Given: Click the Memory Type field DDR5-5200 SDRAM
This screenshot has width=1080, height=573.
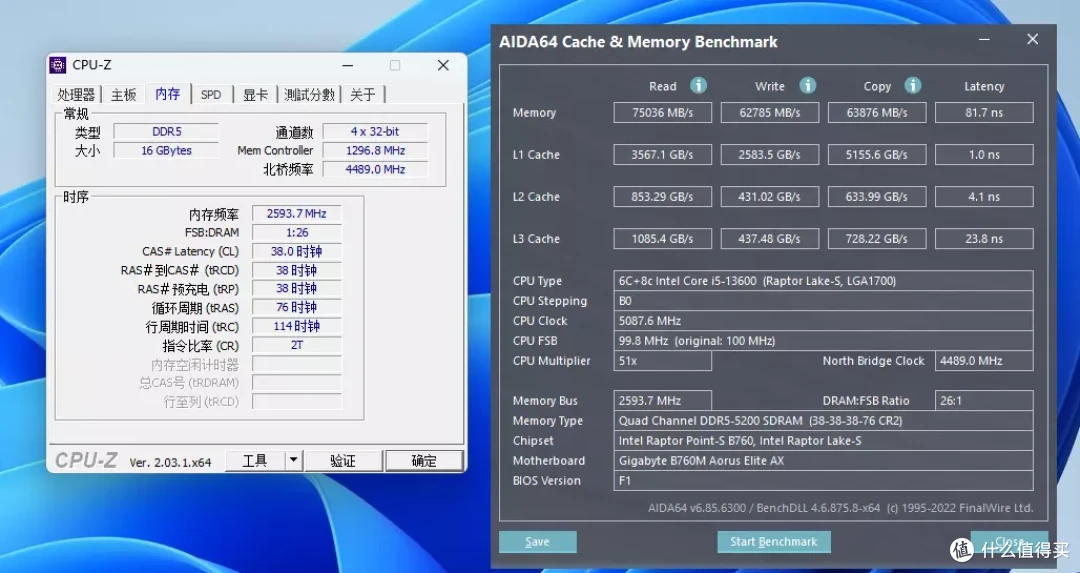Looking at the screenshot, I should (x=823, y=420).
